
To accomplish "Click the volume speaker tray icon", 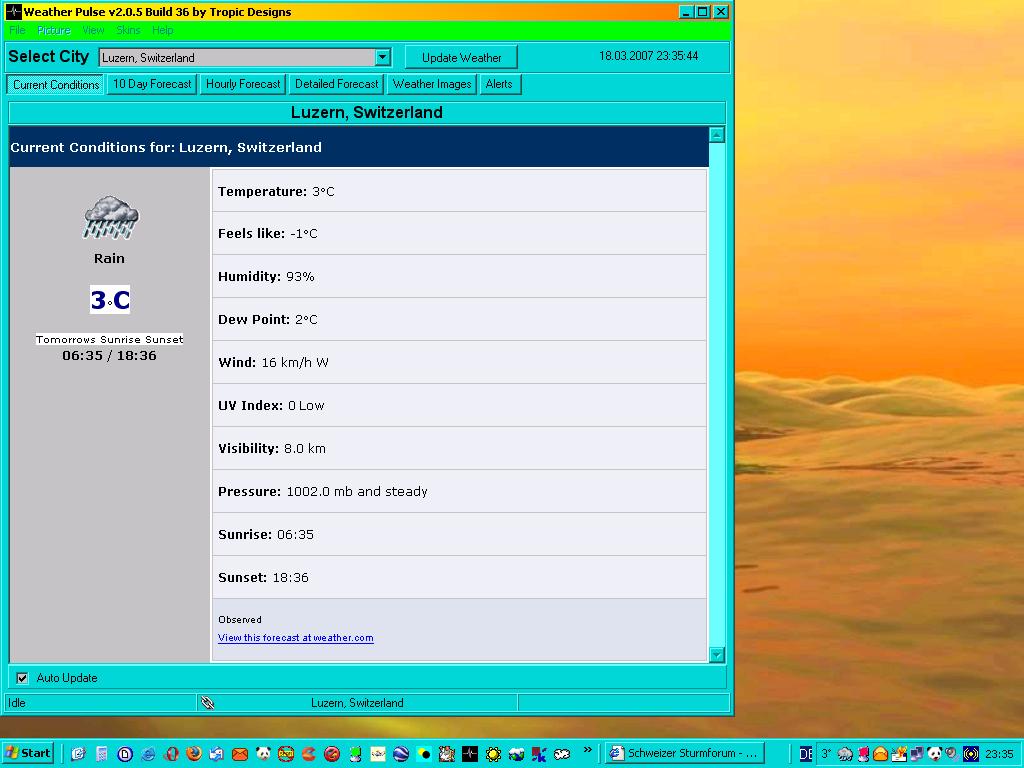I will tap(952, 754).
